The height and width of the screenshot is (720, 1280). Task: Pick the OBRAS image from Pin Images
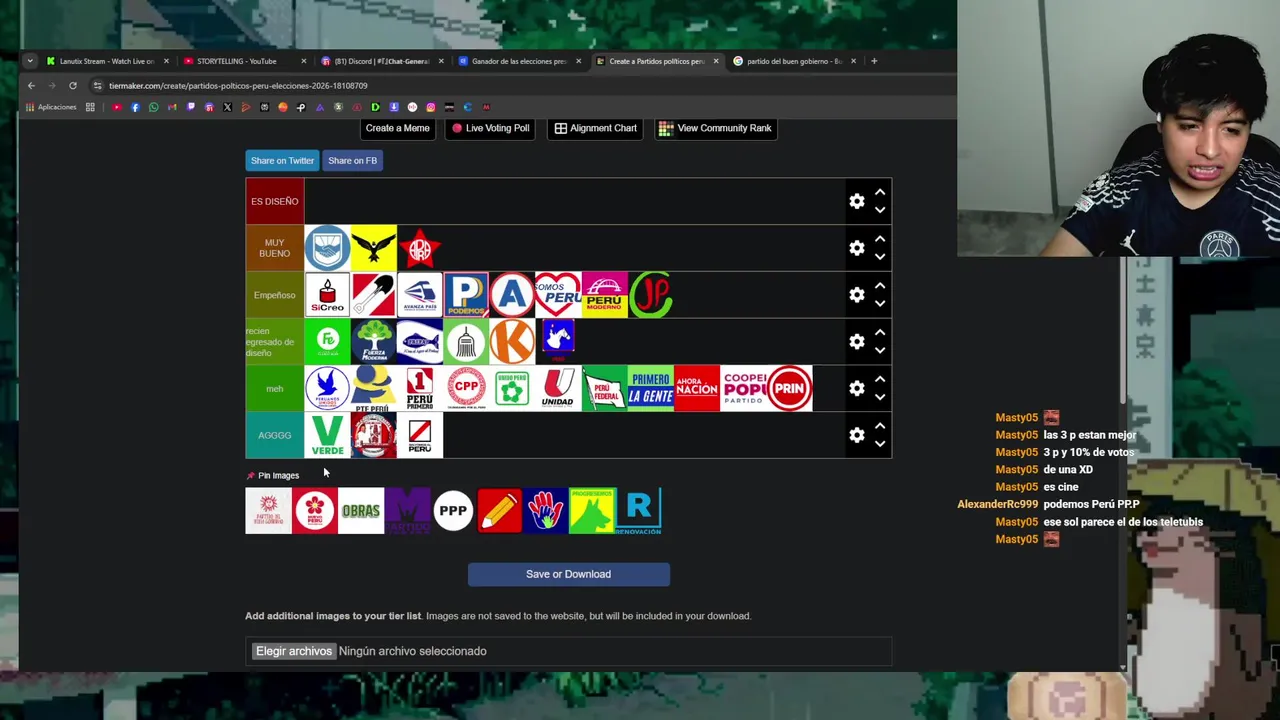click(x=361, y=511)
